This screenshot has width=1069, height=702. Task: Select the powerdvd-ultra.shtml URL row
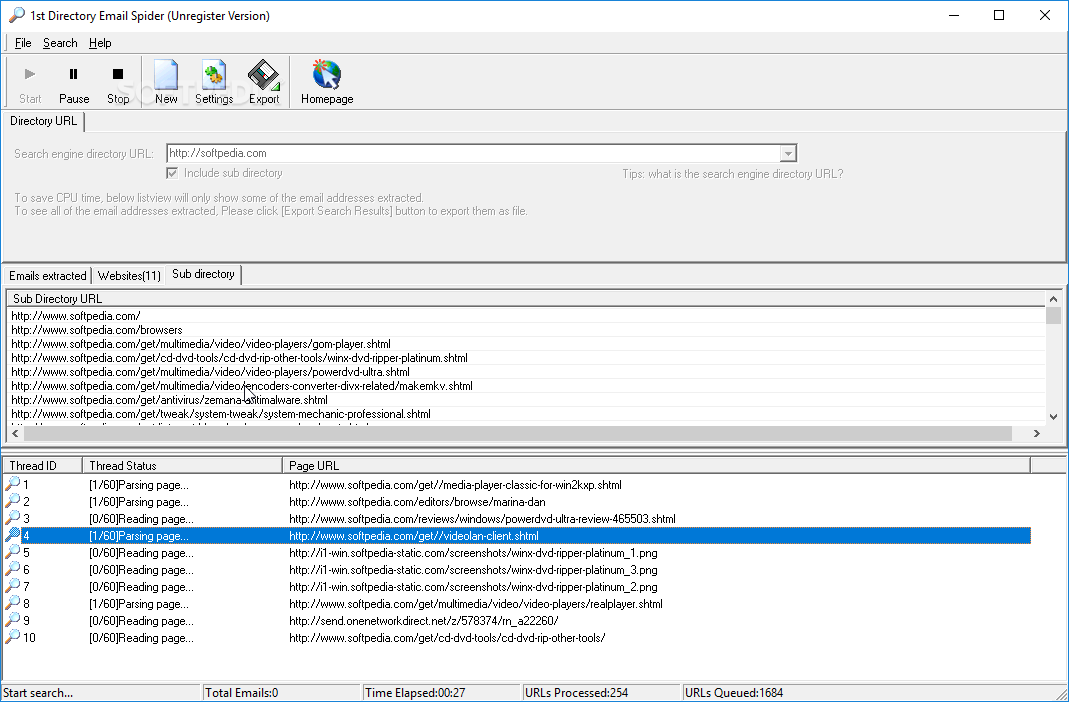pyautogui.click(x=526, y=372)
